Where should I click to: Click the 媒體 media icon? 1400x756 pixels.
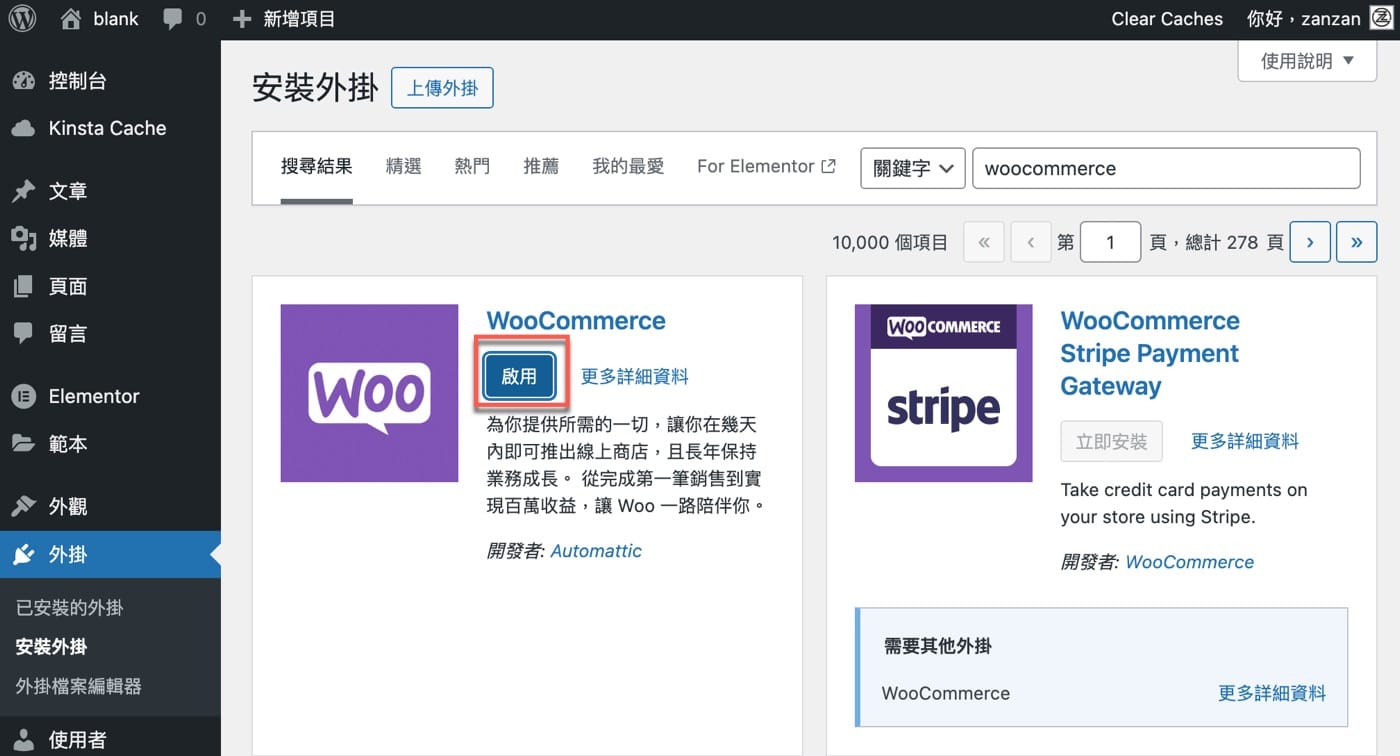[x=23, y=238]
